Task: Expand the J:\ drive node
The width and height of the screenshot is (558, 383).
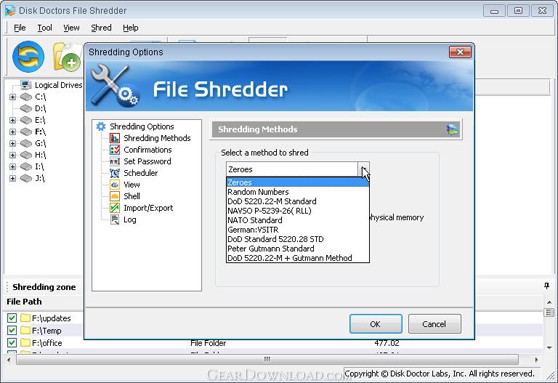Action: (x=12, y=178)
